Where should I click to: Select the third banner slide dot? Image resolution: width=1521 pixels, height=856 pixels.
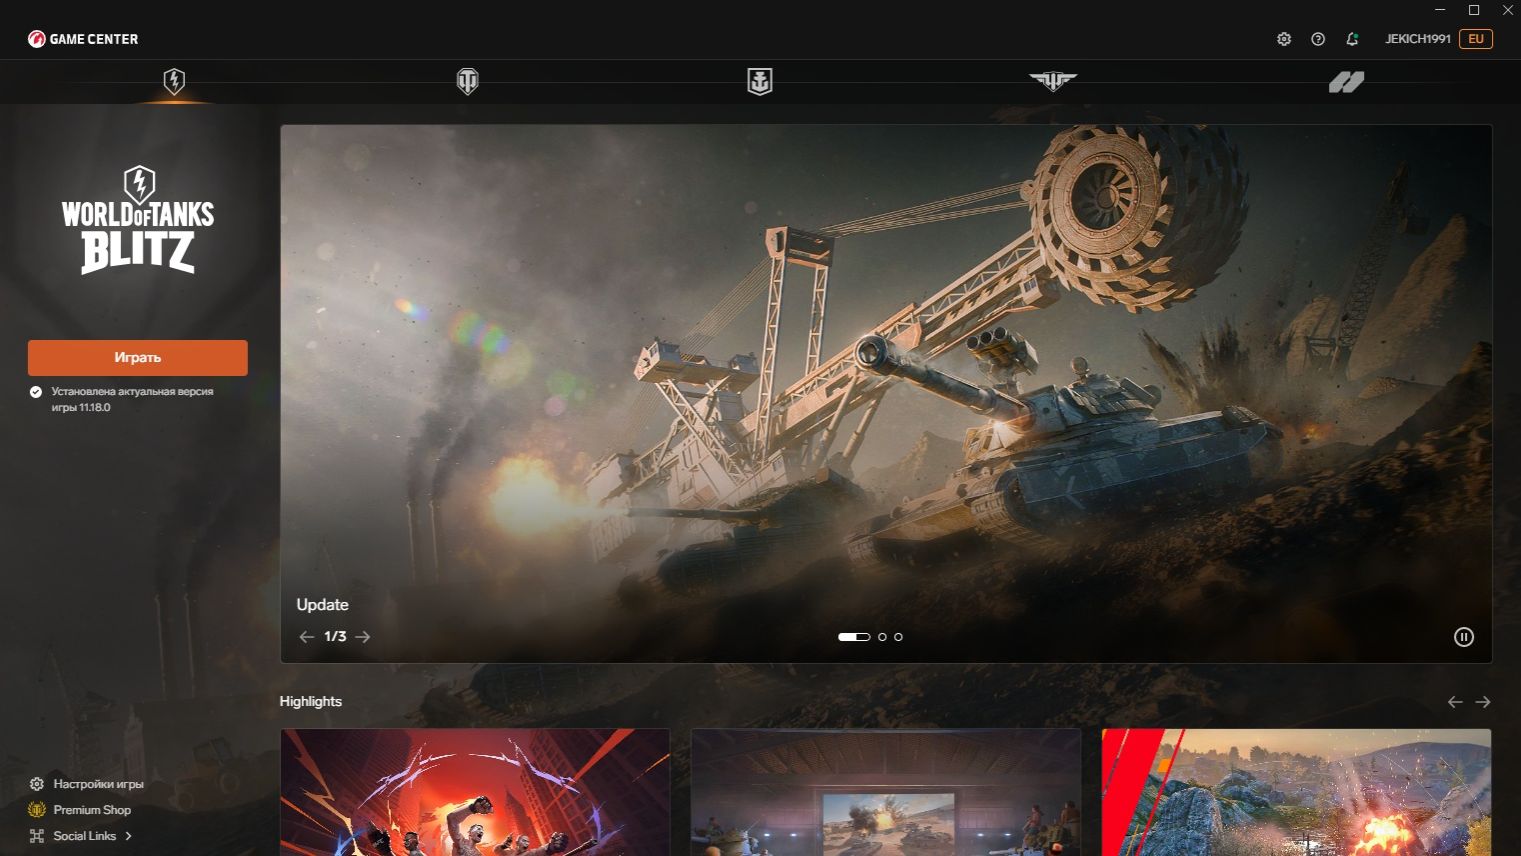(x=898, y=637)
